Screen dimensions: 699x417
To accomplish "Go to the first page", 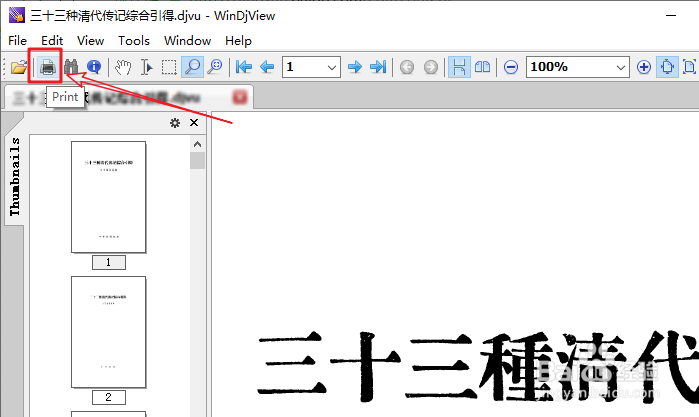I will click(x=244, y=67).
